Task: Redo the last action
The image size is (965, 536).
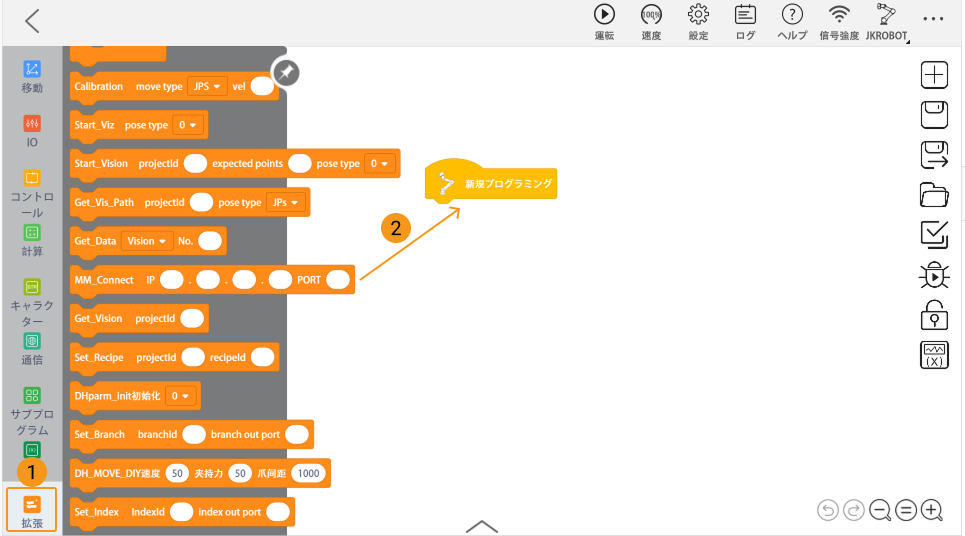Action: click(x=854, y=510)
